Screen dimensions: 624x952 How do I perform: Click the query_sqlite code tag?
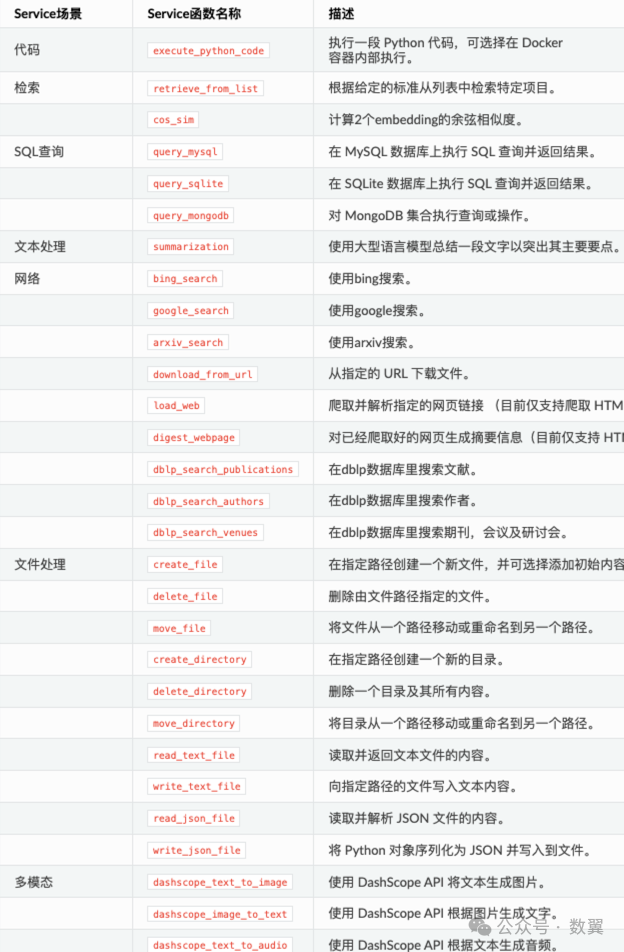point(188,183)
